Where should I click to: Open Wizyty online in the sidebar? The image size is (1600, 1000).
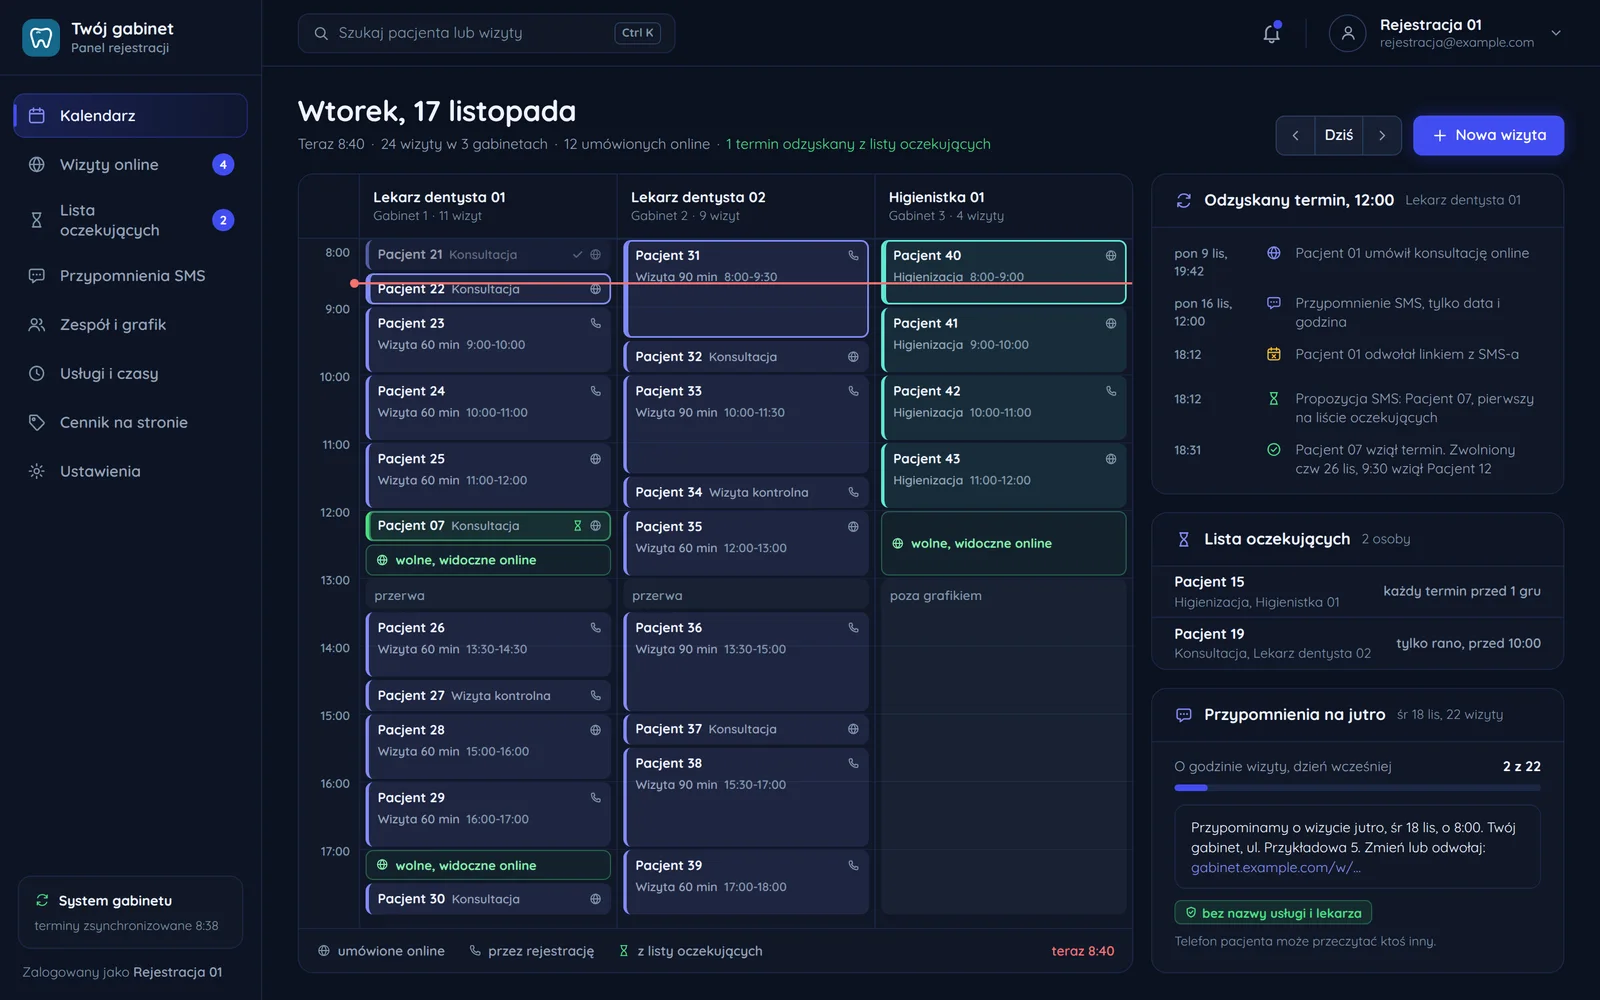point(130,165)
